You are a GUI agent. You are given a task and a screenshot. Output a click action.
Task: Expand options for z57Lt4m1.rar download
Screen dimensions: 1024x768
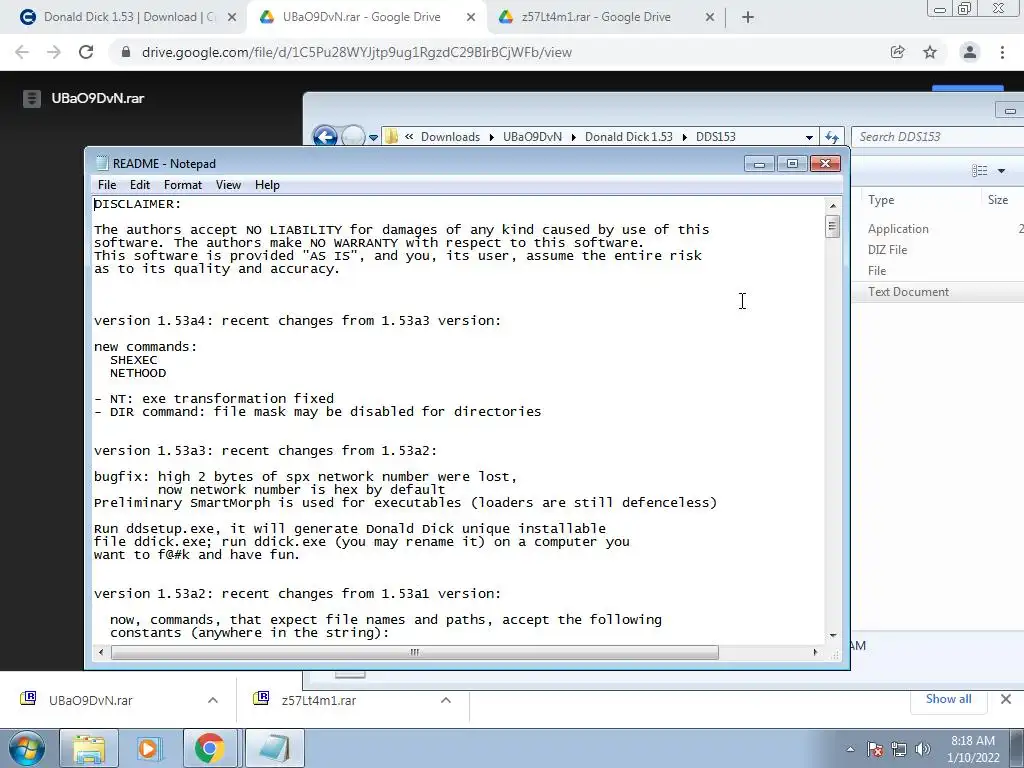click(x=446, y=700)
